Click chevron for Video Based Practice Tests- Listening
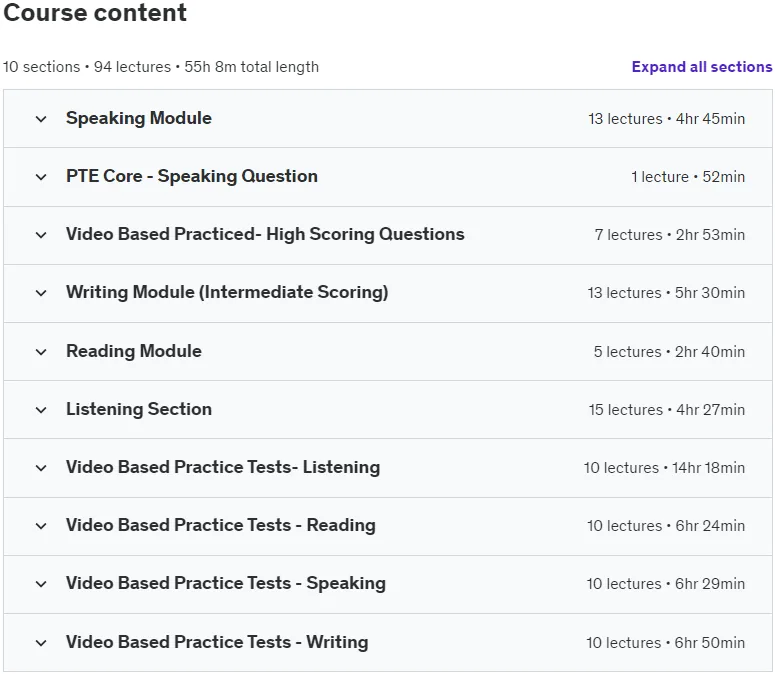This screenshot has width=775, height=674. pyautogui.click(x=41, y=467)
